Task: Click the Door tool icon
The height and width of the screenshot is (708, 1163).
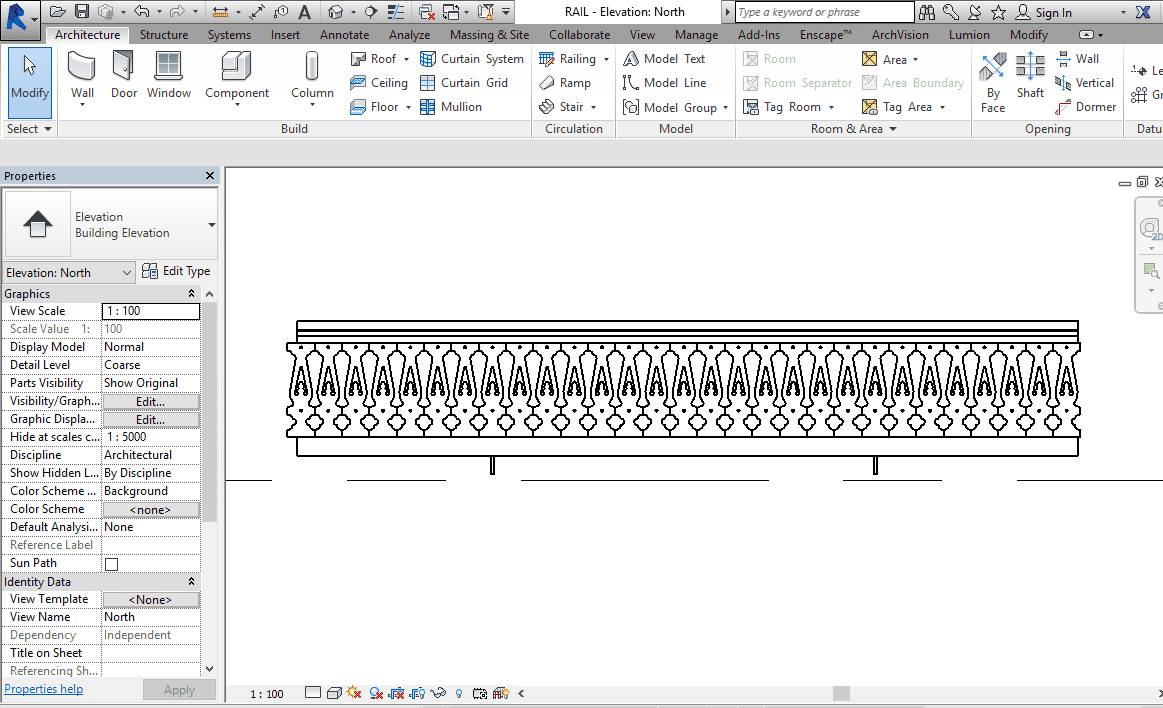Action: click(x=124, y=76)
